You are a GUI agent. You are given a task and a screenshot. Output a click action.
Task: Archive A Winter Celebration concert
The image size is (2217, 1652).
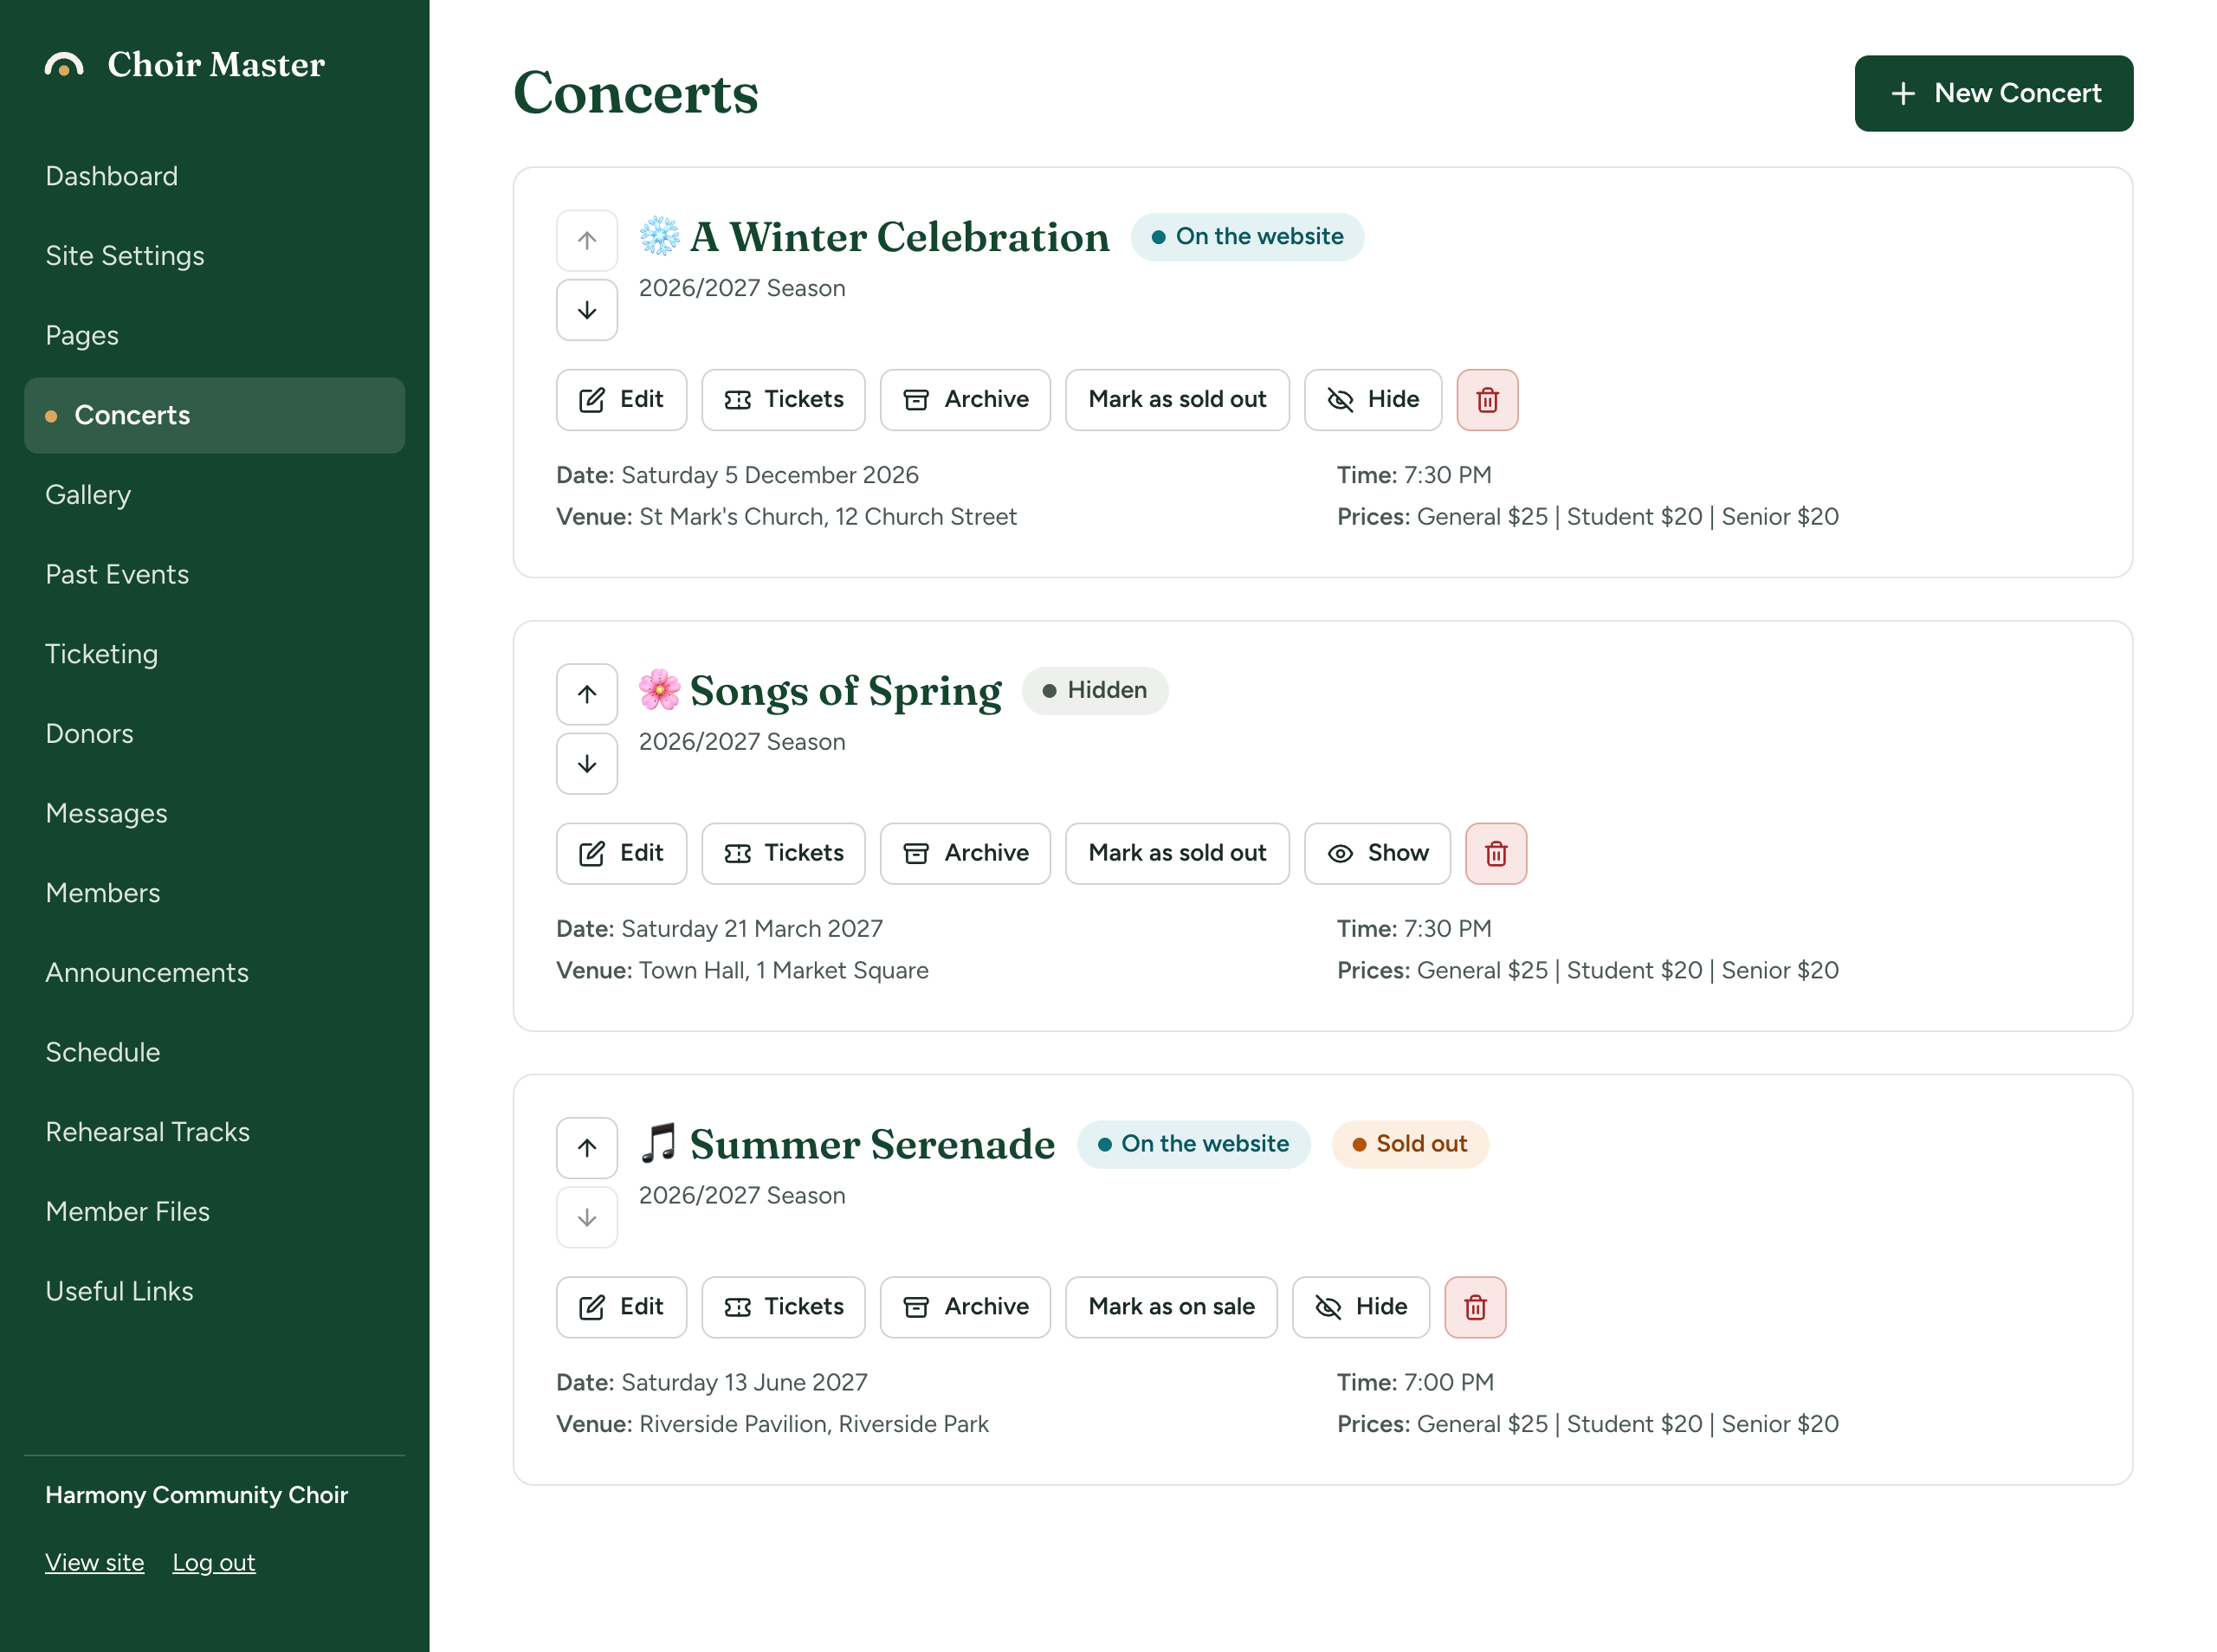click(965, 400)
